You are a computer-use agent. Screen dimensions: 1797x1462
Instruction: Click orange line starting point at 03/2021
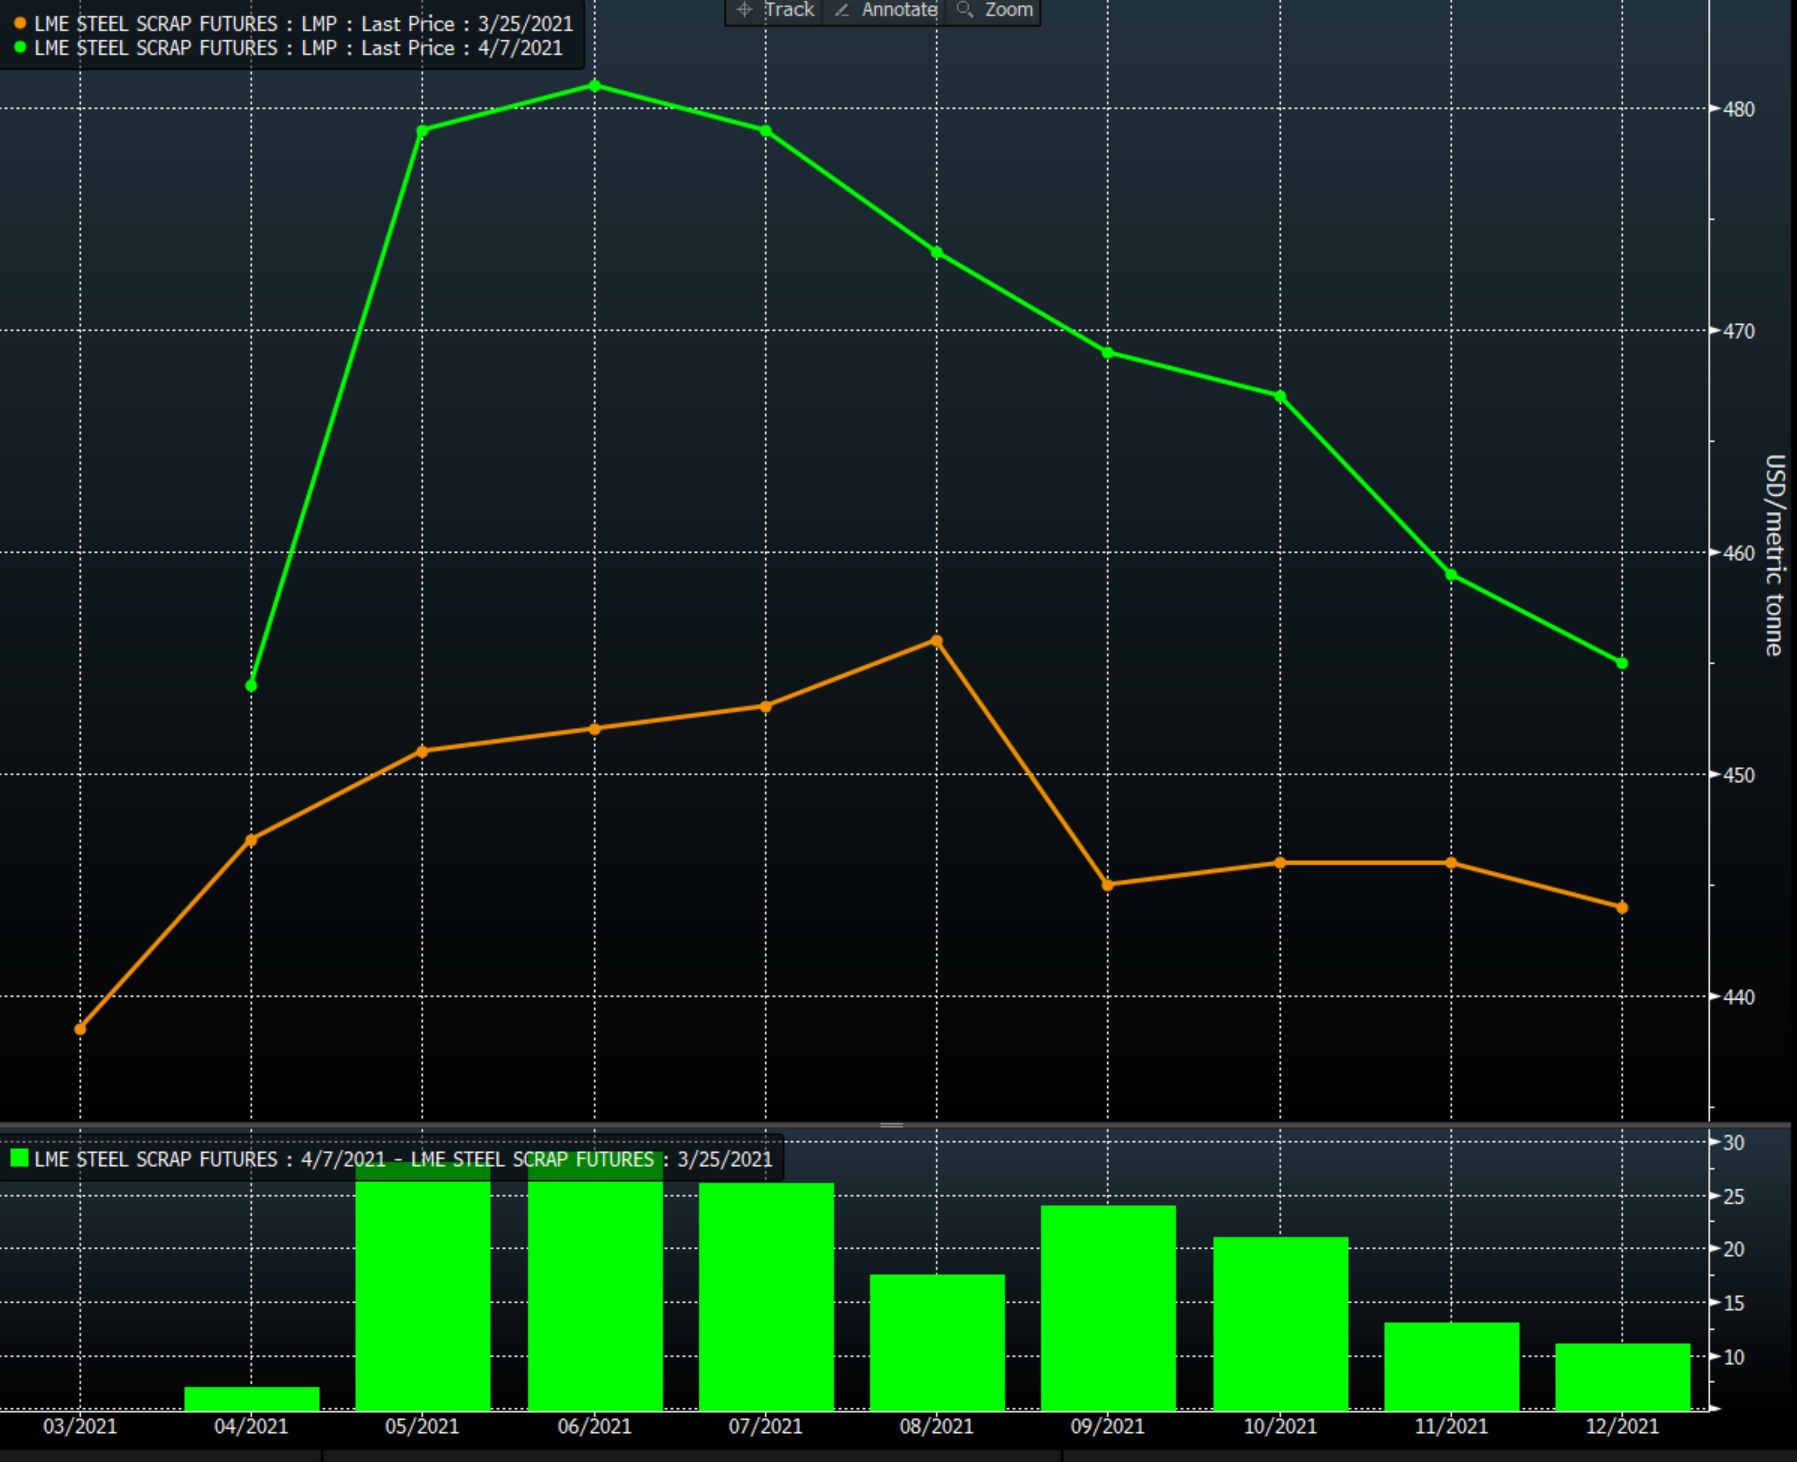pos(80,1029)
